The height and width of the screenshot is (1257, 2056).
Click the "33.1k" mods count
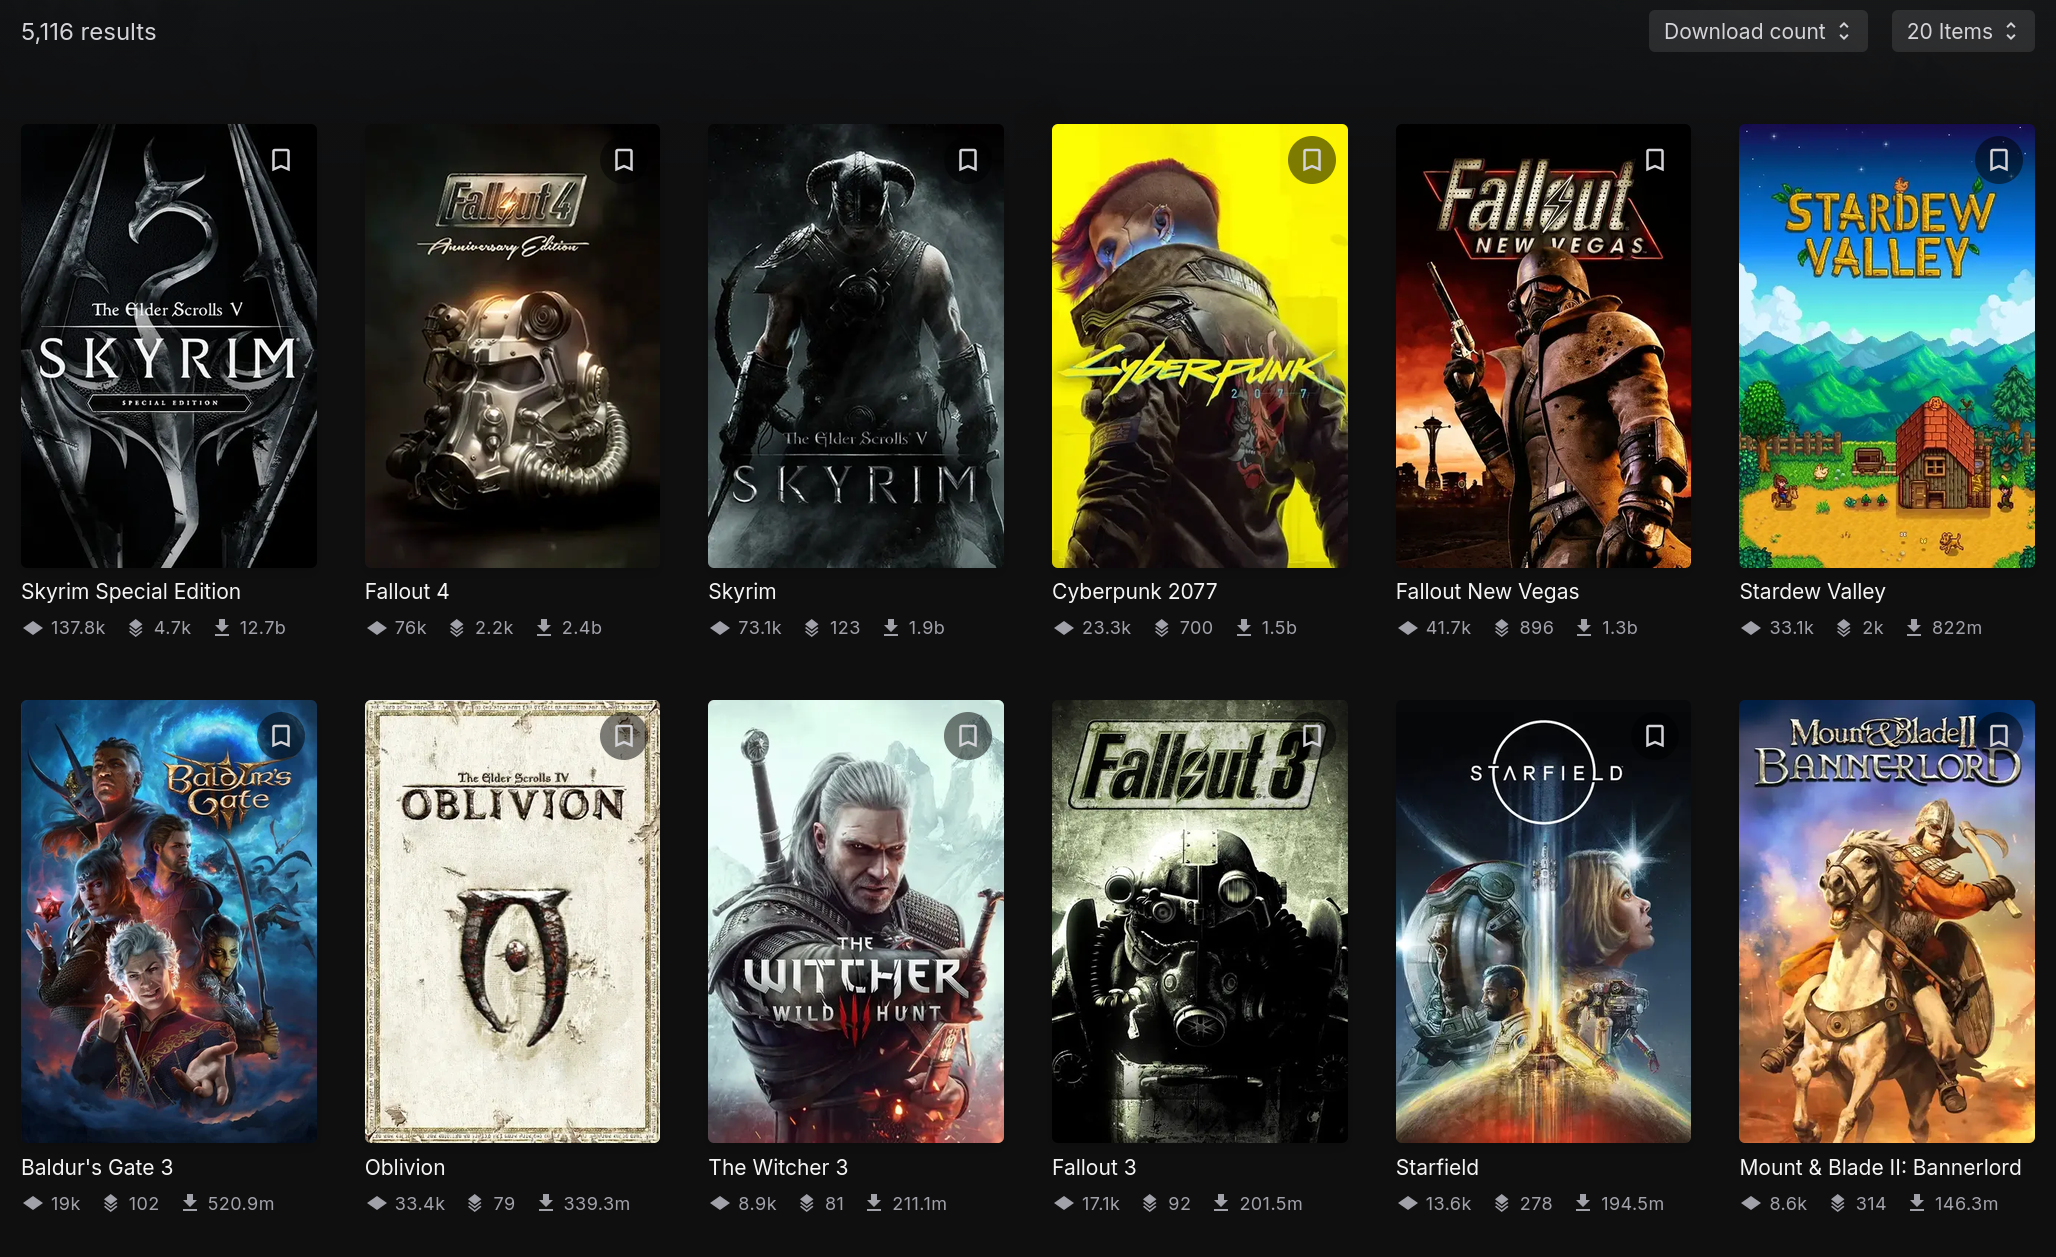[x=1791, y=628]
